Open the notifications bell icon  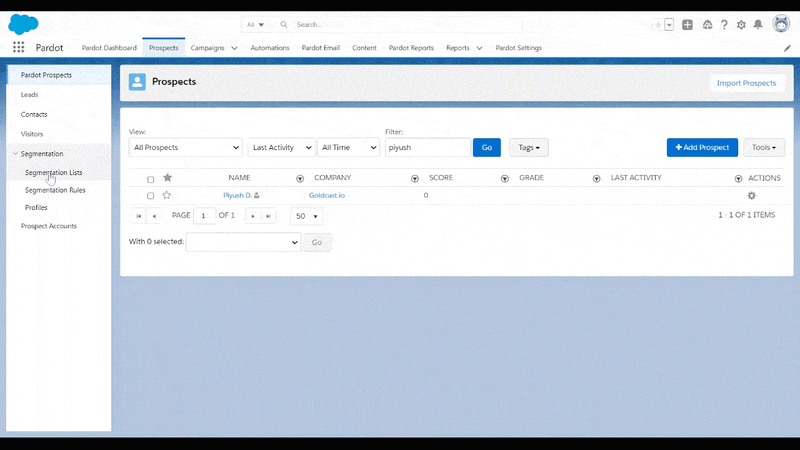[x=758, y=24]
